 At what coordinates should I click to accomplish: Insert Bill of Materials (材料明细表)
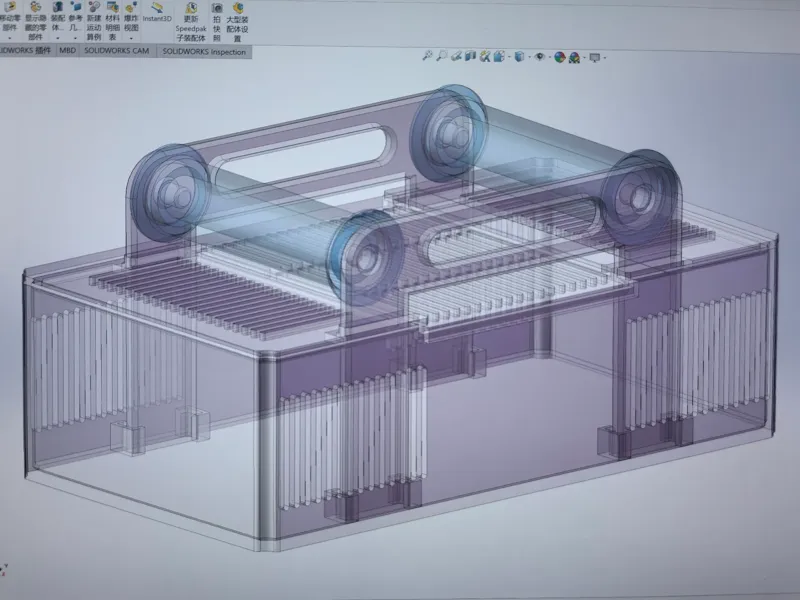112,20
